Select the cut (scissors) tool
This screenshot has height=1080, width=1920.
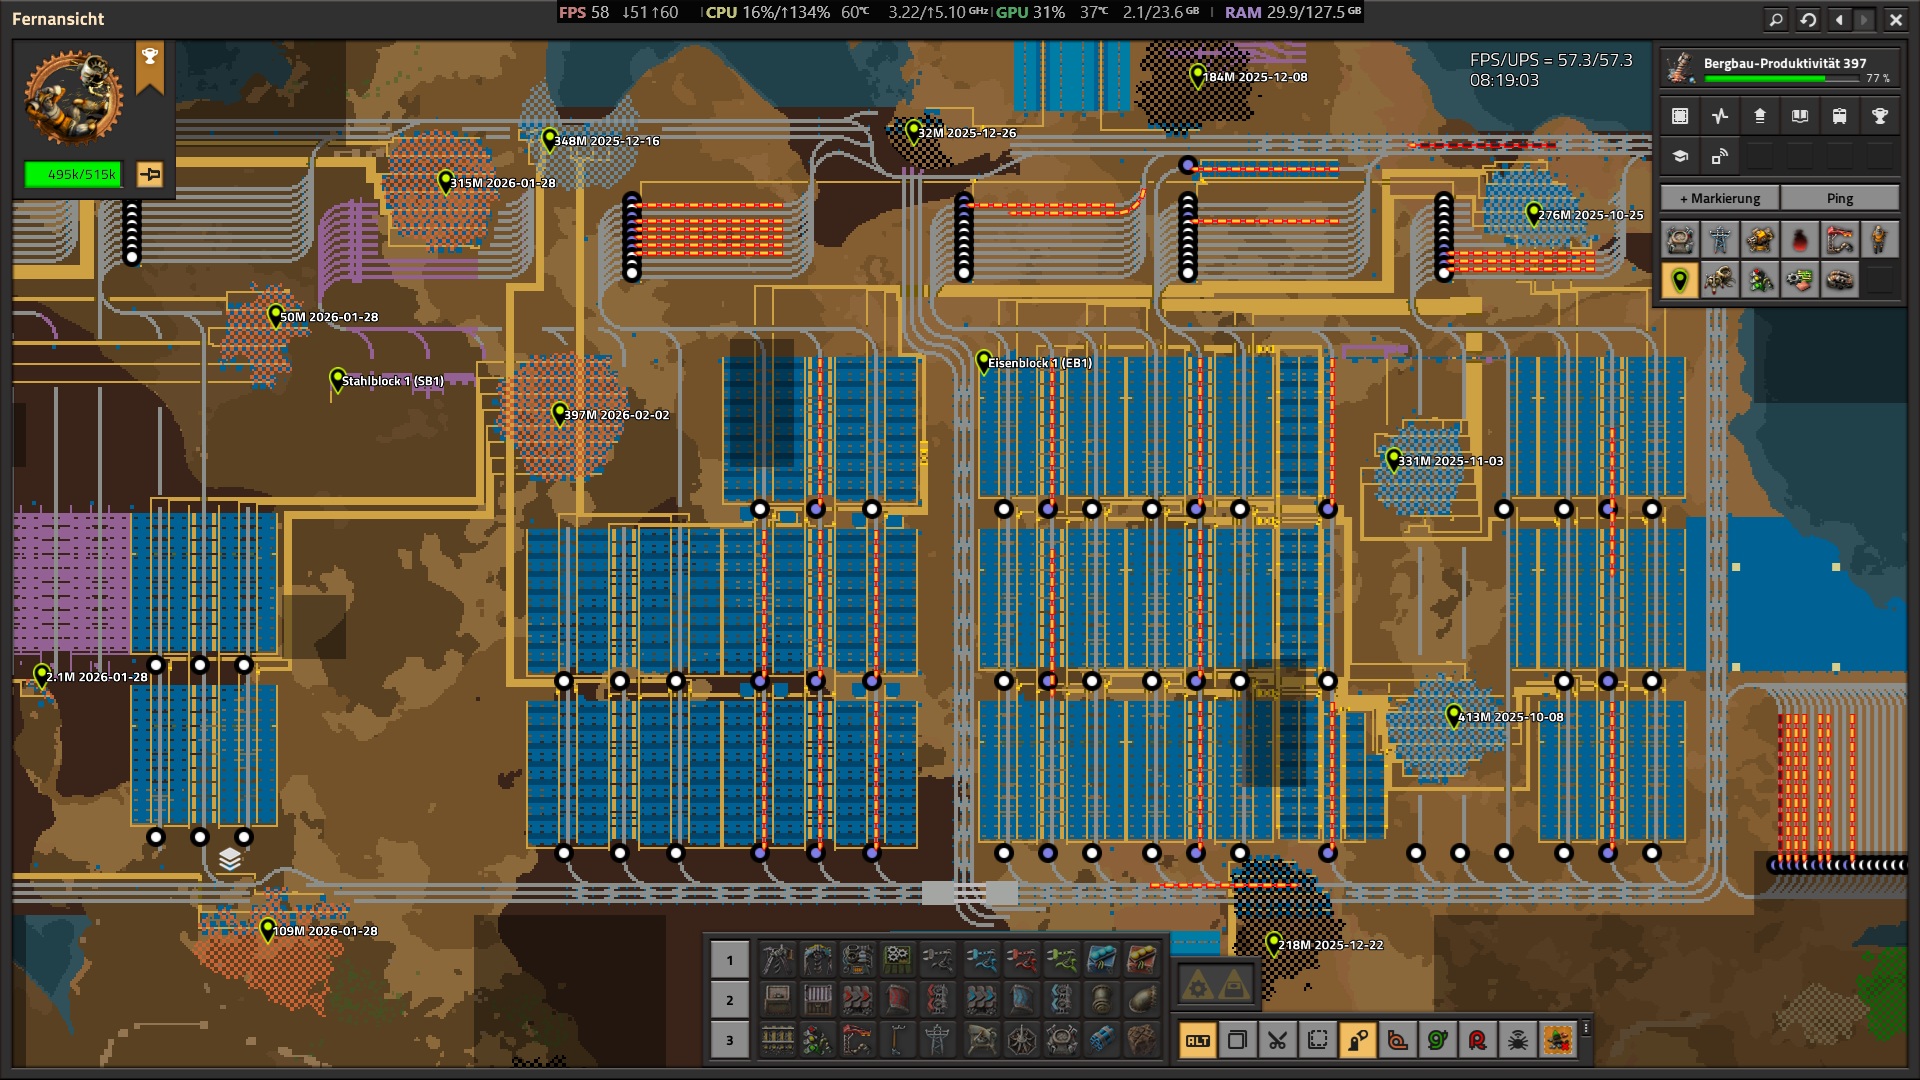[x=1277, y=1040]
